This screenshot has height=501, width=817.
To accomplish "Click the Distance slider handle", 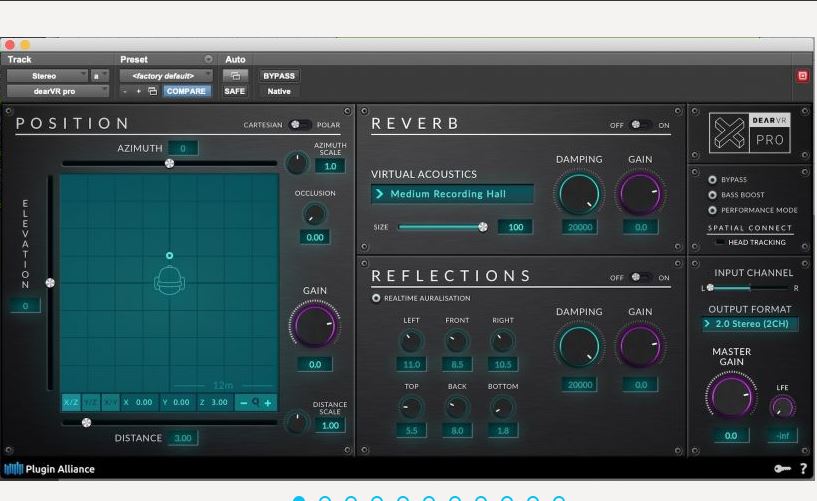I will pyautogui.click(x=86, y=422).
